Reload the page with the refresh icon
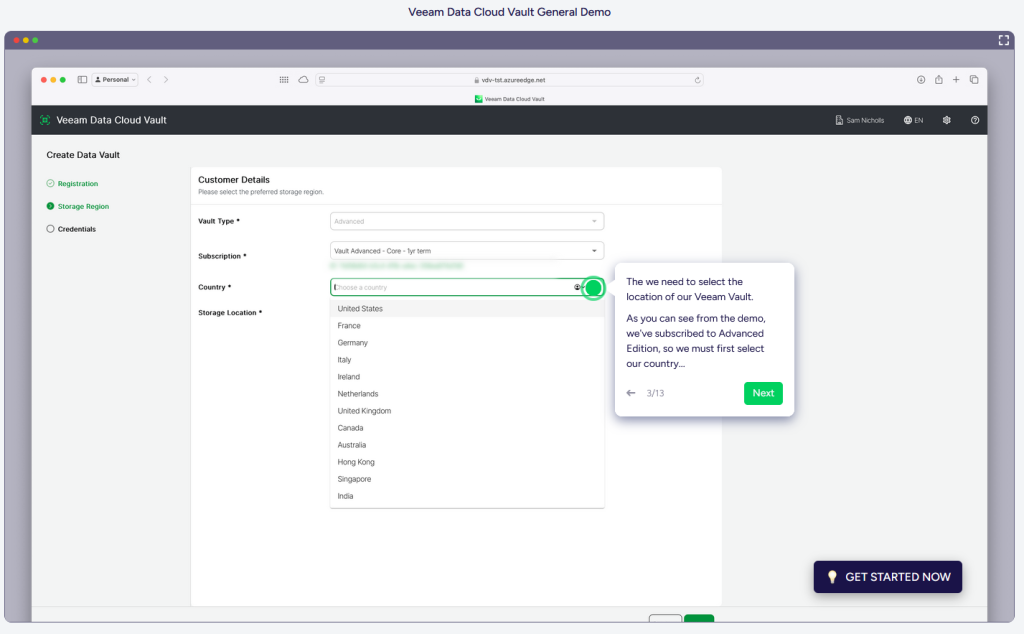The width and height of the screenshot is (1024, 634). click(x=697, y=80)
